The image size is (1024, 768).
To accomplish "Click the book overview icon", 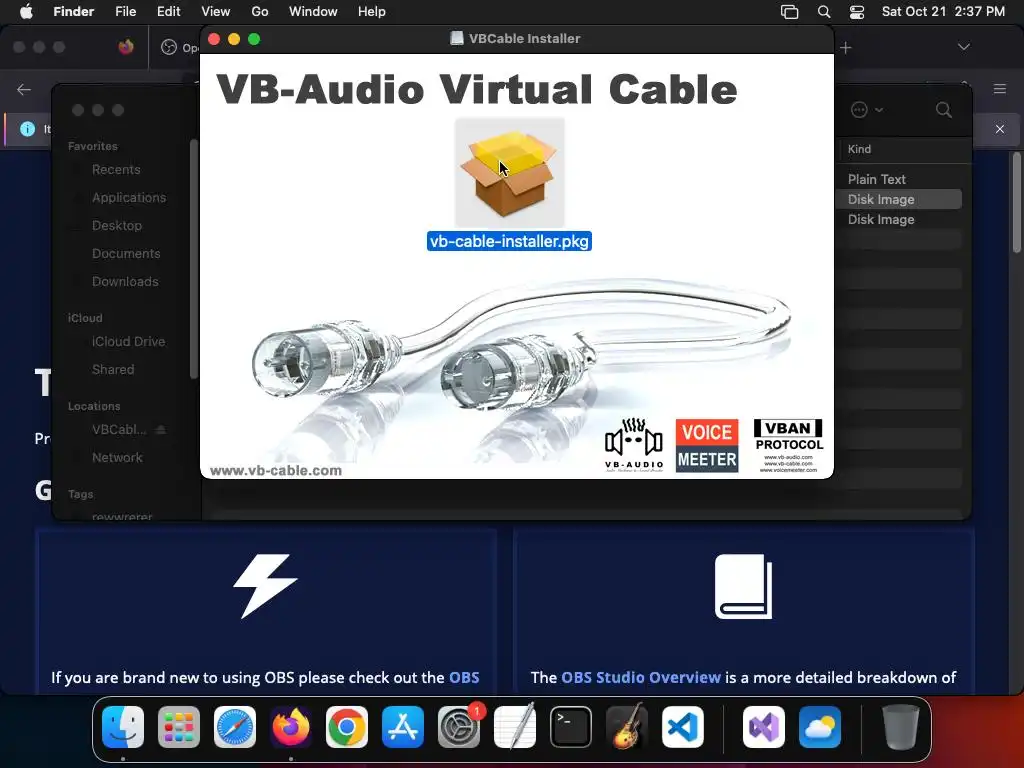I will 743,586.
